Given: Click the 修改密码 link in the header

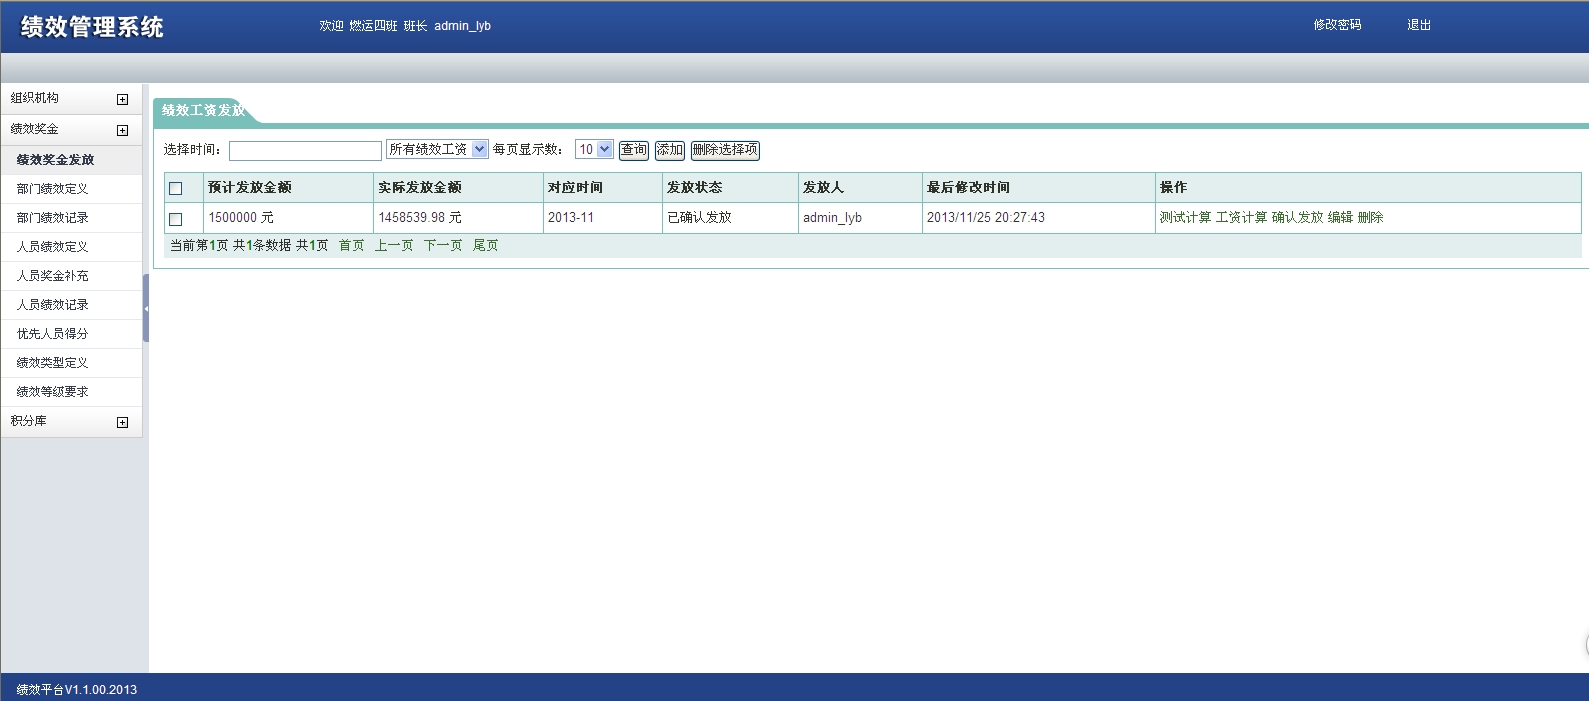Looking at the screenshot, I should coord(1337,25).
